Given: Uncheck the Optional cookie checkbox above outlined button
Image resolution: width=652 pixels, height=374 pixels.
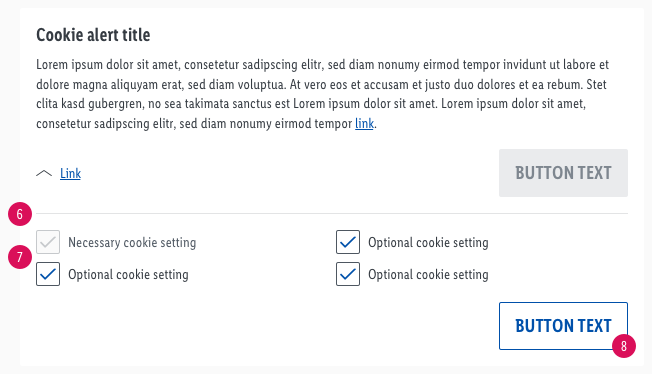Looking at the screenshot, I should 348,274.
